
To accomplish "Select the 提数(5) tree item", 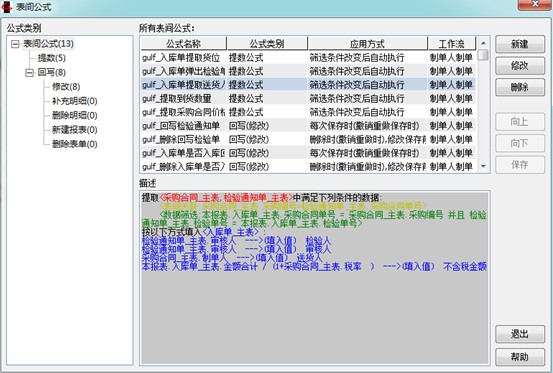I will [51, 58].
